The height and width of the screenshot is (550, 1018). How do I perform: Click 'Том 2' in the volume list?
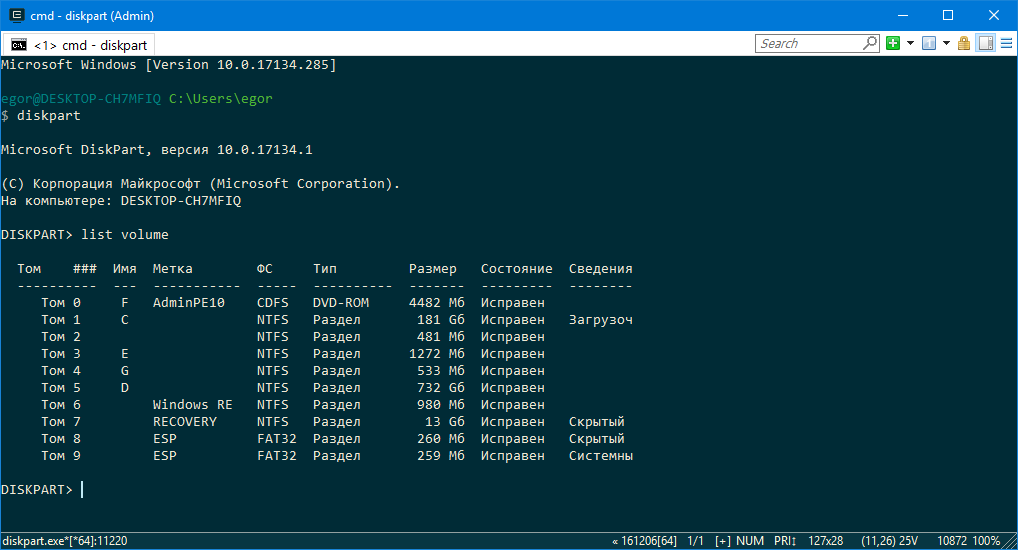[61, 336]
